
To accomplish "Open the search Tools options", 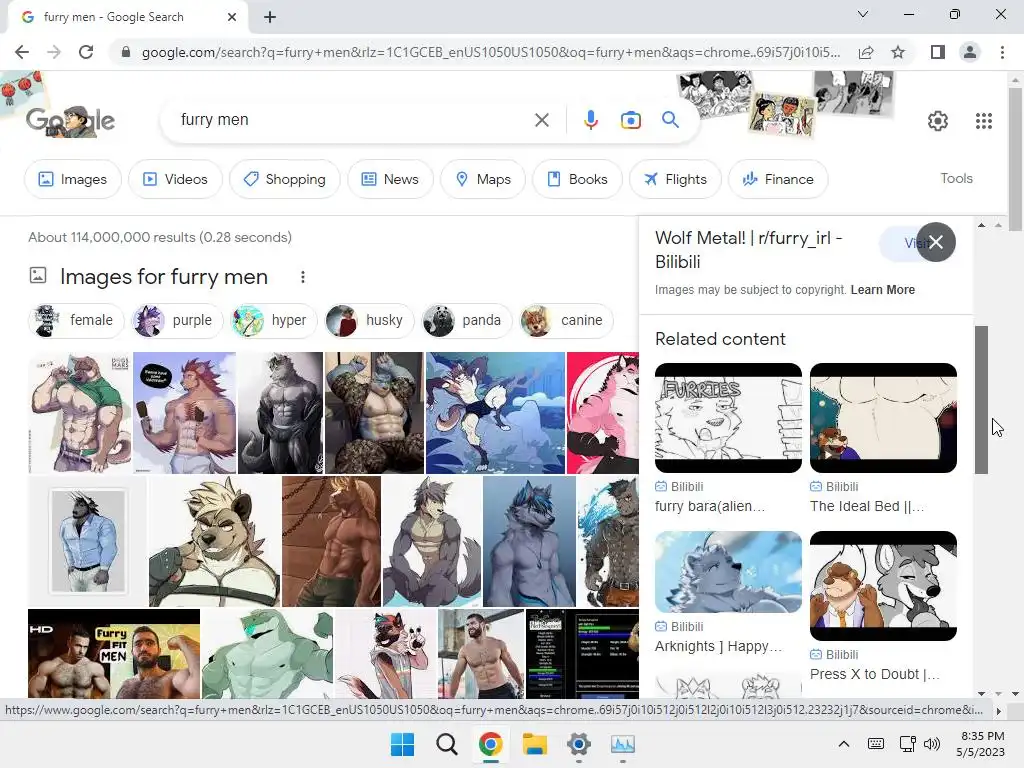I will point(956,178).
